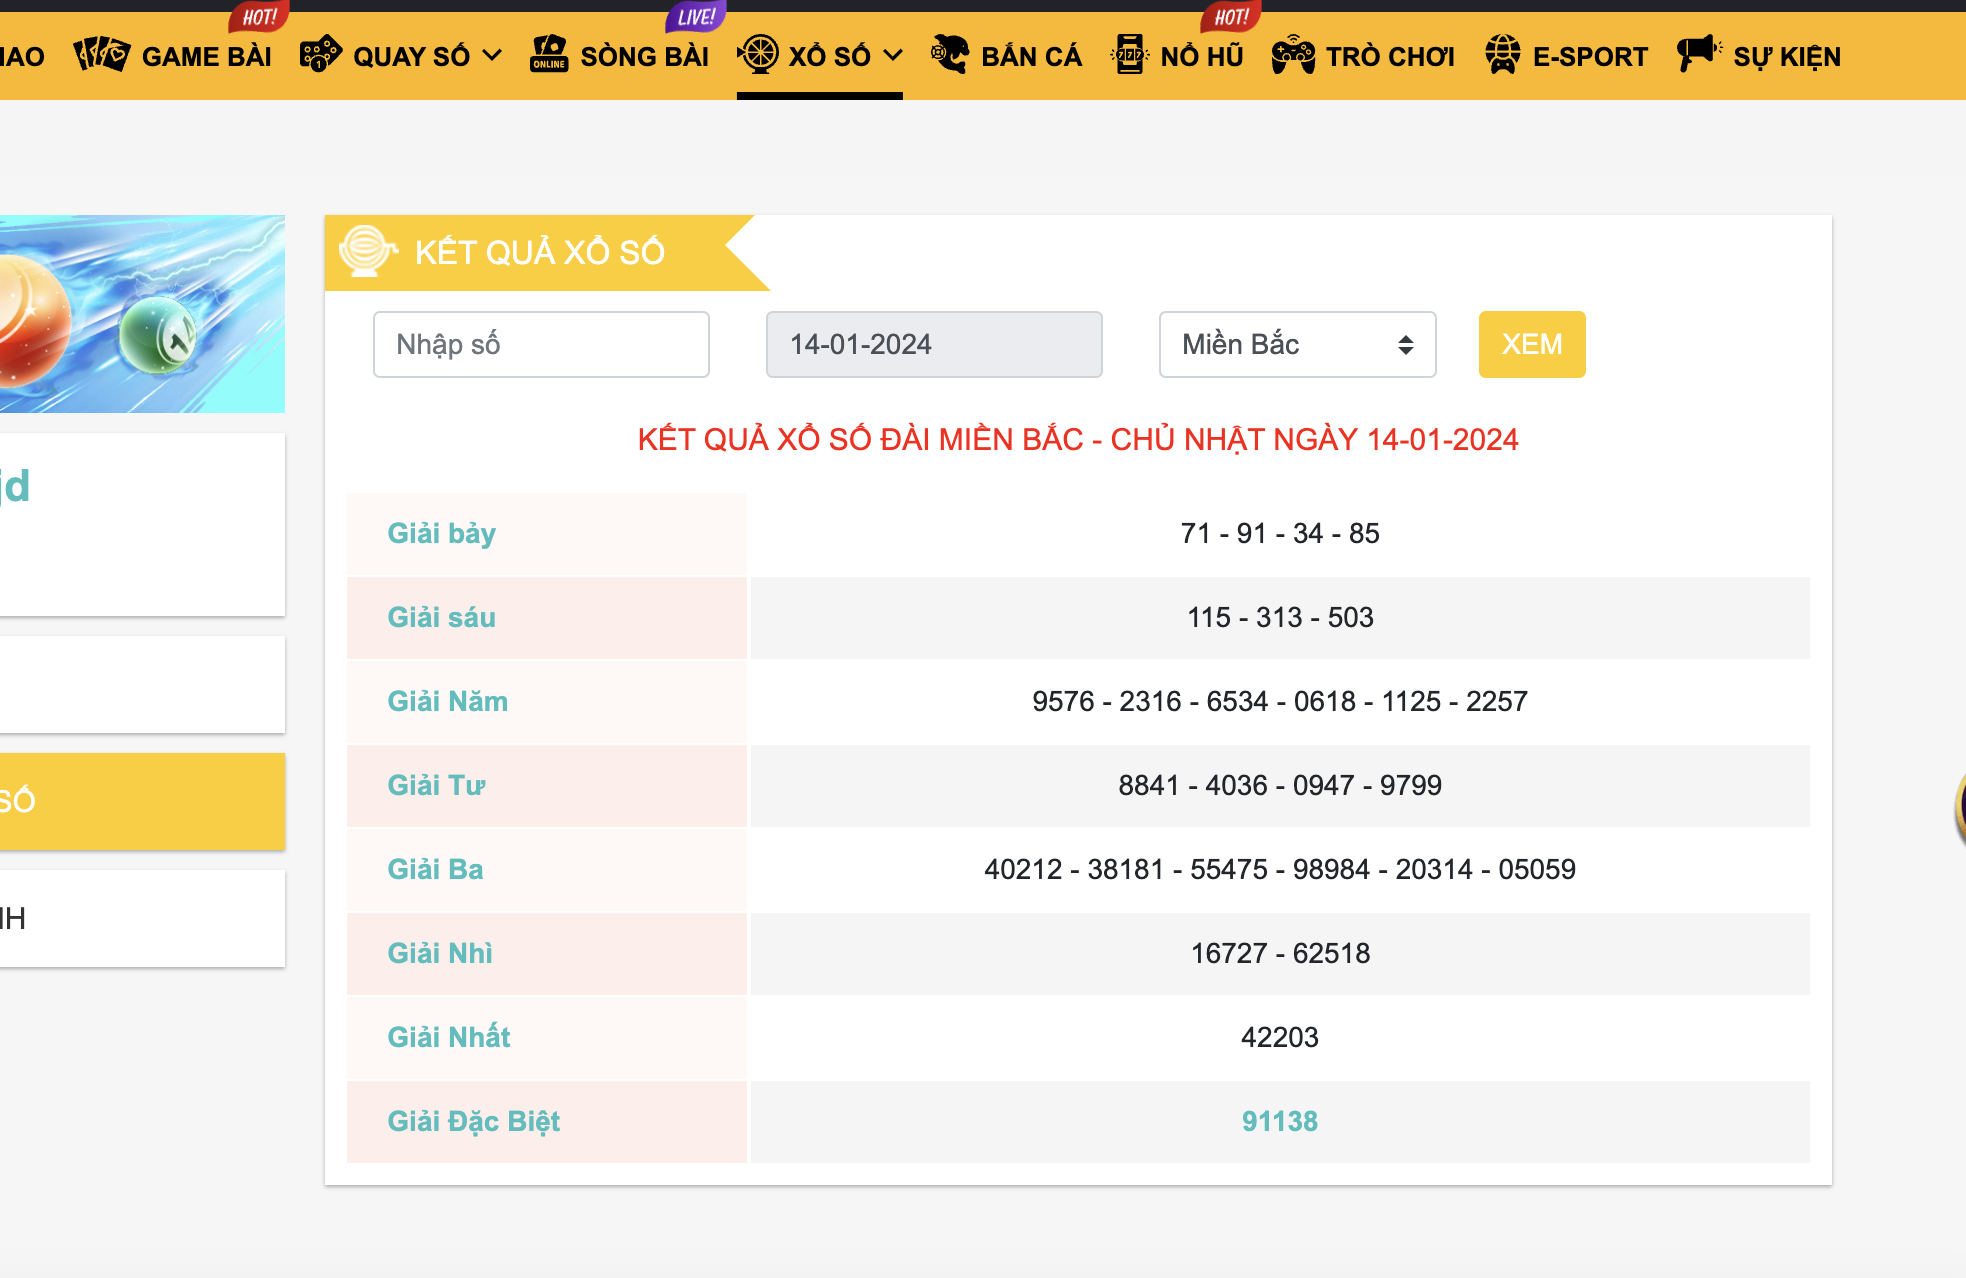Focus the Nhập số input field
Image resolution: width=1966 pixels, height=1278 pixels.
(541, 344)
